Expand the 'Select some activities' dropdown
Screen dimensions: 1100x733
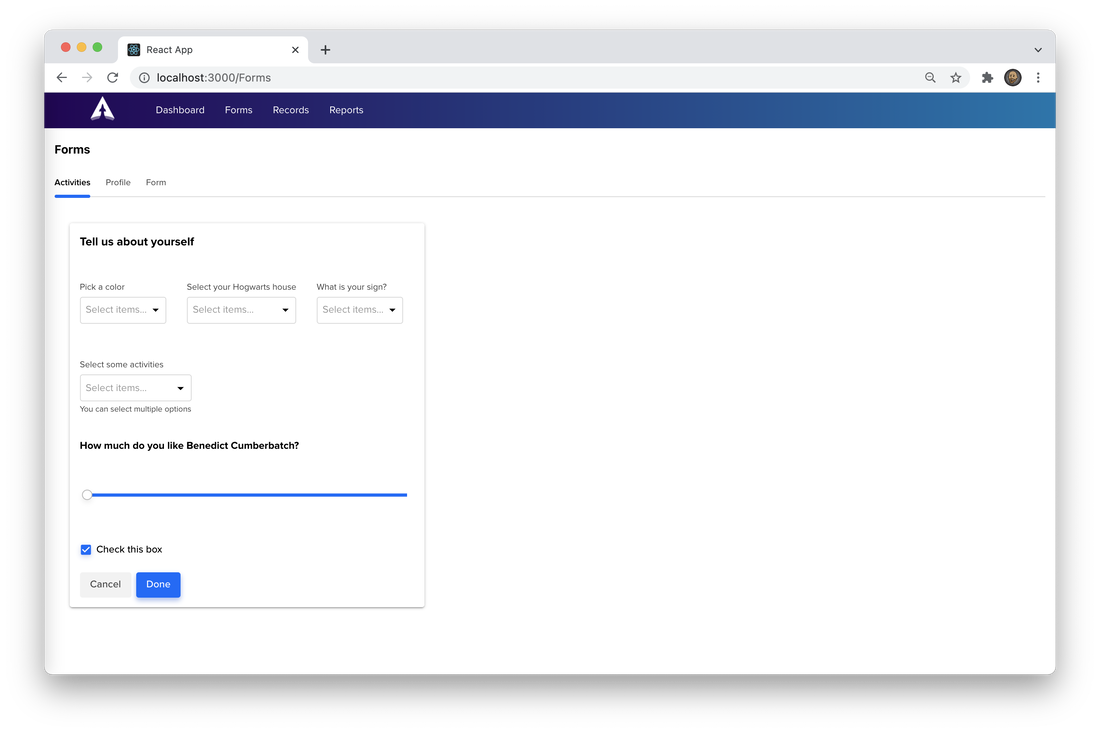point(135,388)
